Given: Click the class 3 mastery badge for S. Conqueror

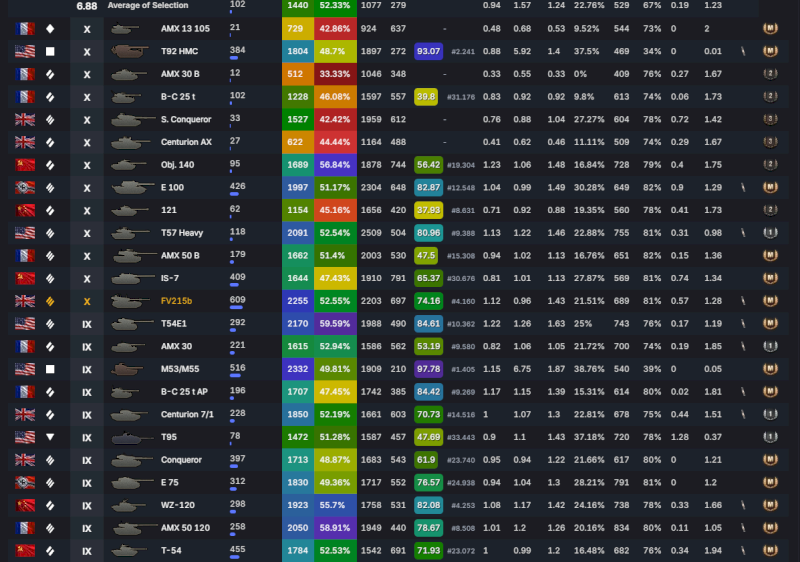Looking at the screenshot, I should pyautogui.click(x=770, y=119).
